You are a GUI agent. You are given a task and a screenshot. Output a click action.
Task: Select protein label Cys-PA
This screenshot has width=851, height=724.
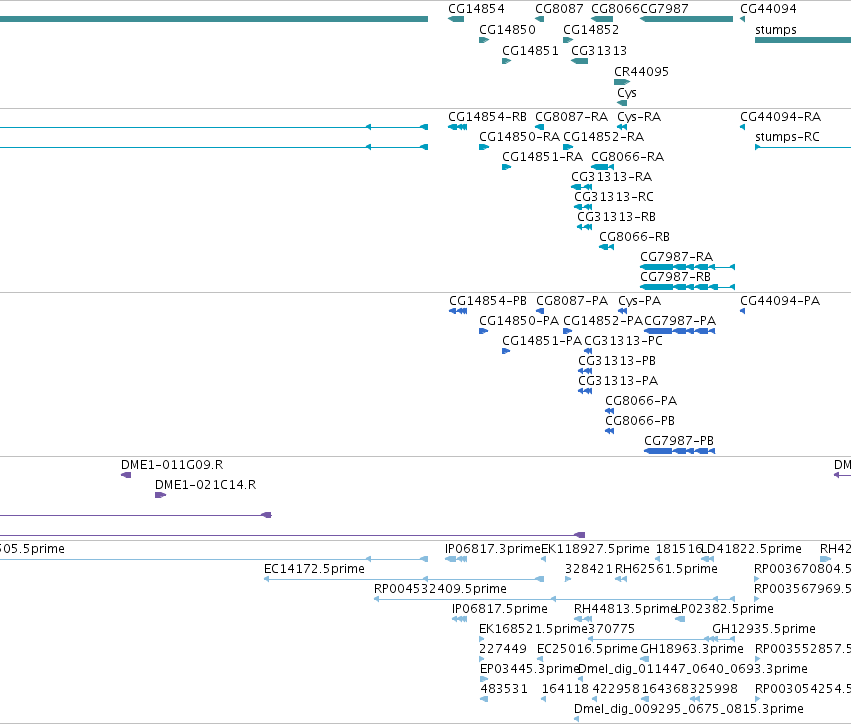tap(639, 301)
